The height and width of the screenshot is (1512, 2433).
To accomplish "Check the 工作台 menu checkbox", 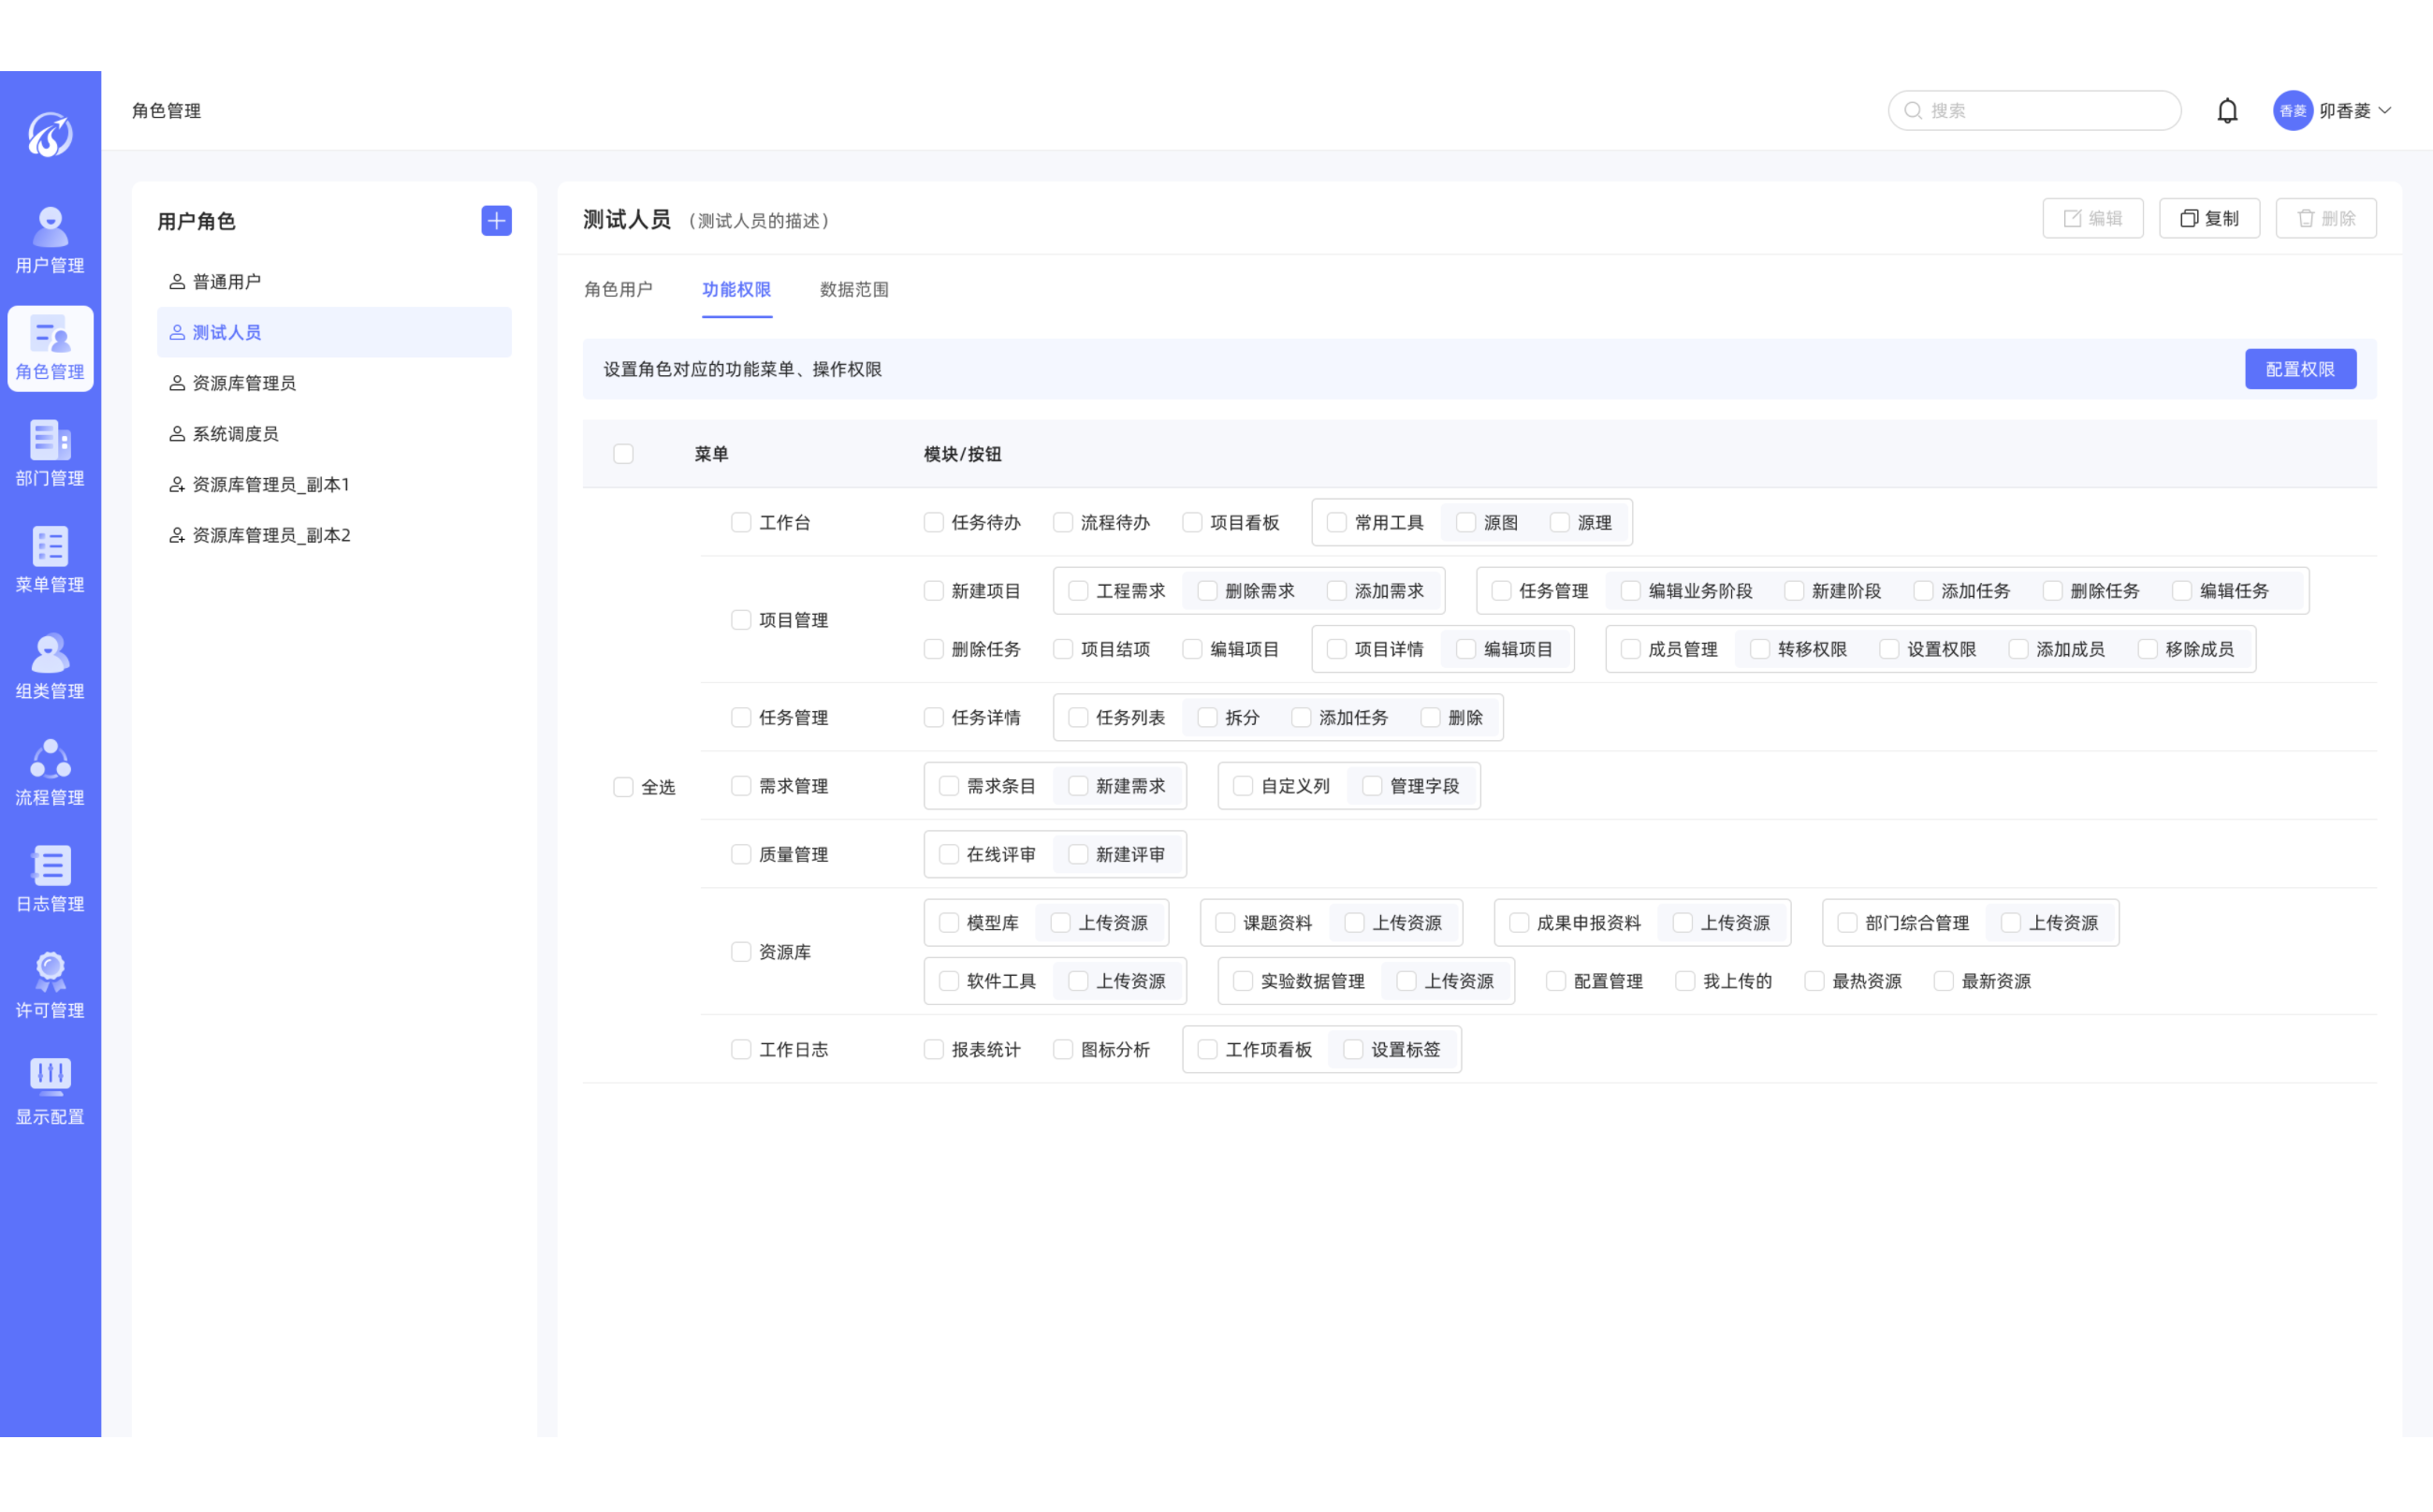I will tap(741, 522).
